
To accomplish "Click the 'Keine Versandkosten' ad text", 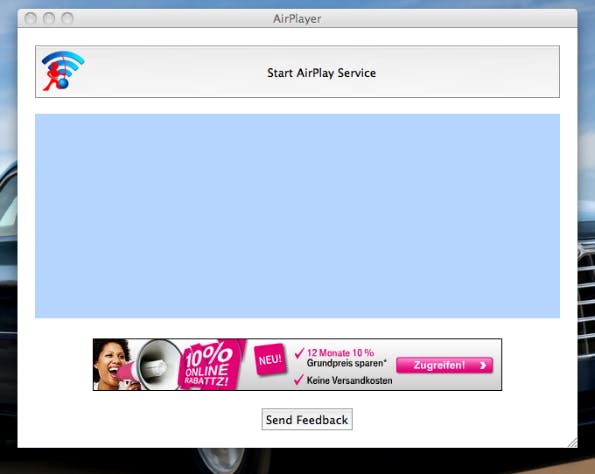I will (x=349, y=380).
